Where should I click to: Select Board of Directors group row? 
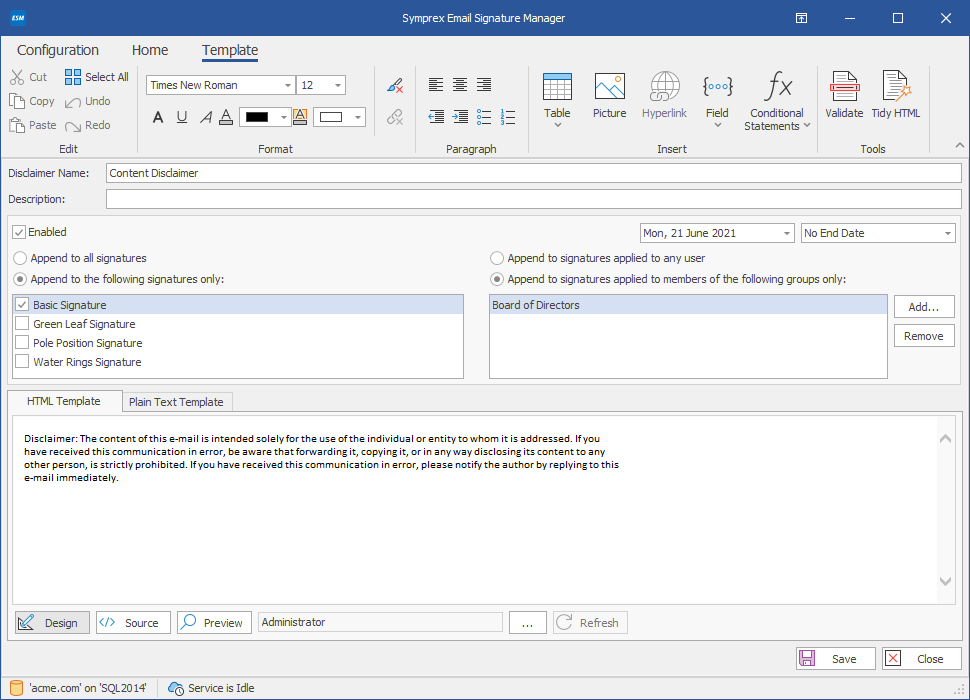(688, 305)
